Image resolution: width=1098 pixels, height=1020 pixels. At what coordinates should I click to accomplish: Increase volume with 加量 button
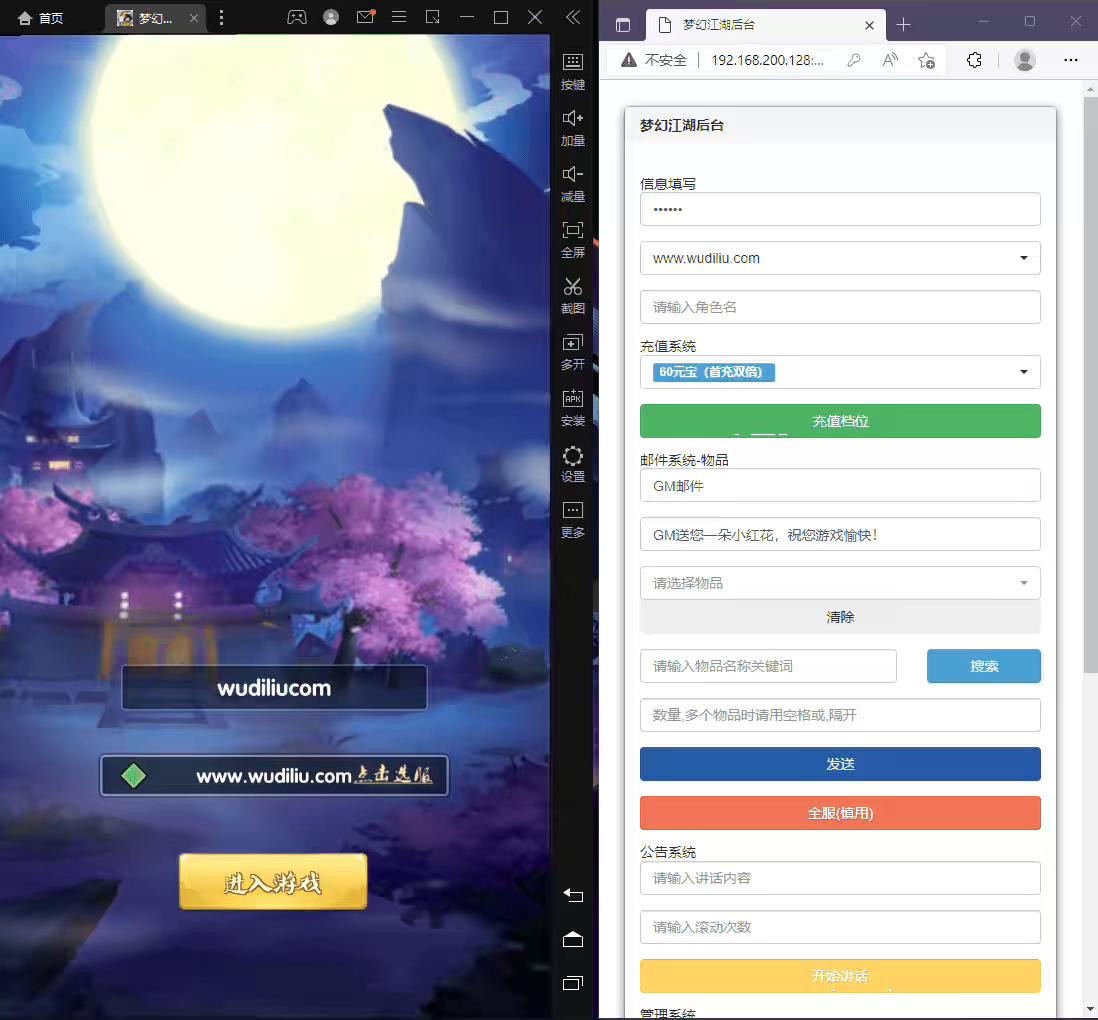pyautogui.click(x=573, y=127)
